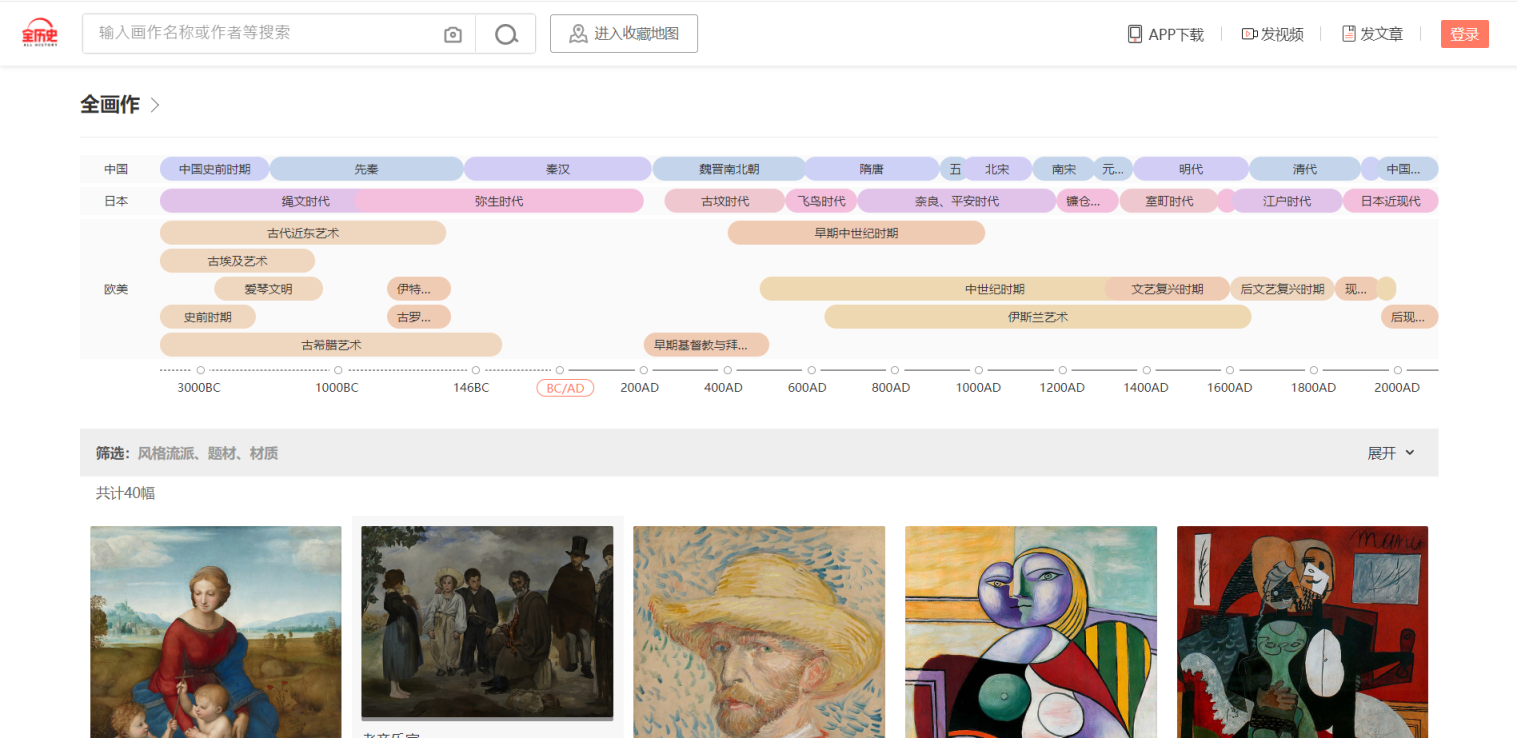Viewport: 1517px width, 738px height.
Task: Click the collection map pin icon
Action: (x=578, y=34)
